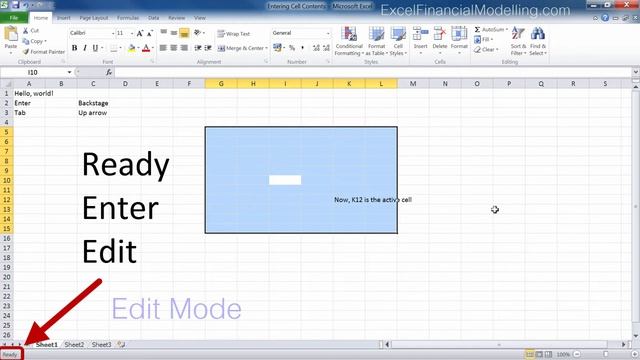Align text to the right
The height and width of the screenshot is (360, 640).
[184, 48]
